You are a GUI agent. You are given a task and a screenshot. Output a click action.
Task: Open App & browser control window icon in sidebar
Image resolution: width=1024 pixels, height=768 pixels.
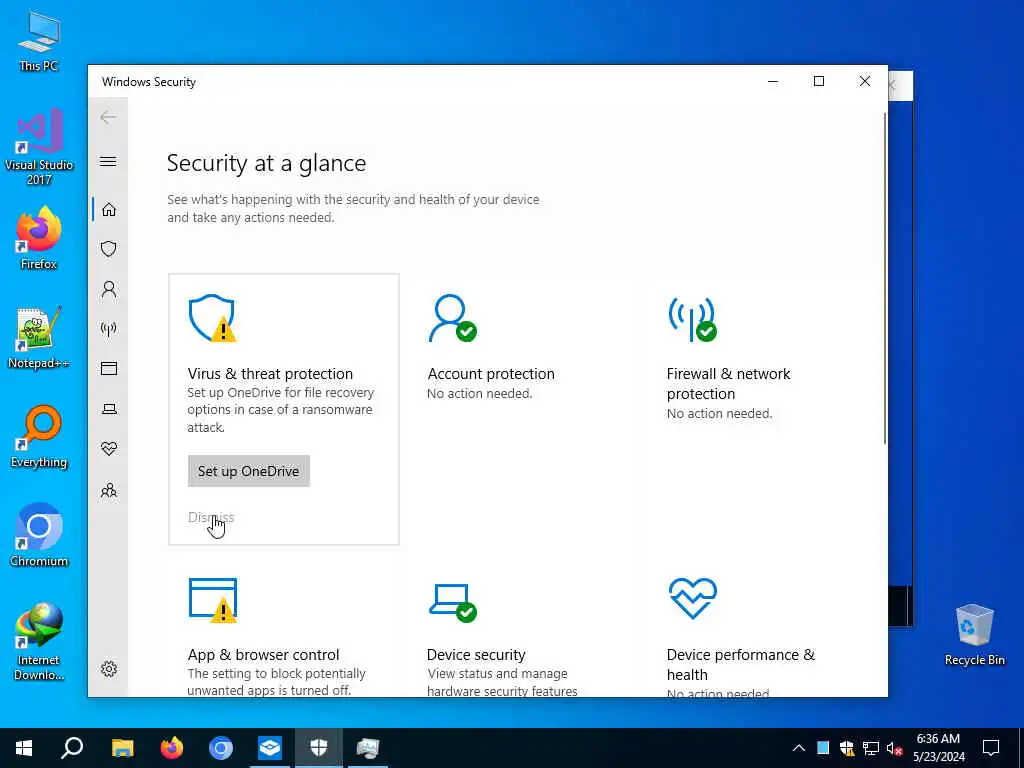coord(108,369)
